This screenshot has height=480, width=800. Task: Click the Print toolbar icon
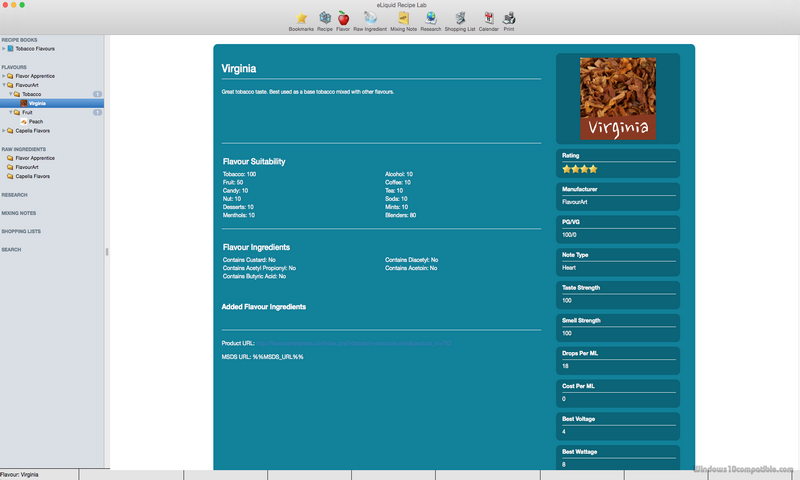(x=509, y=18)
